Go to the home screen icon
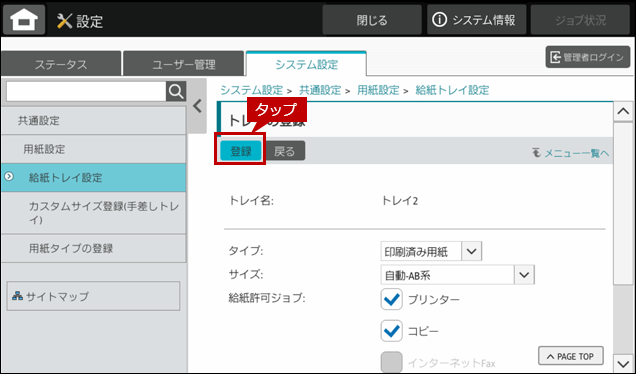The height and width of the screenshot is (374, 636). 24,19
